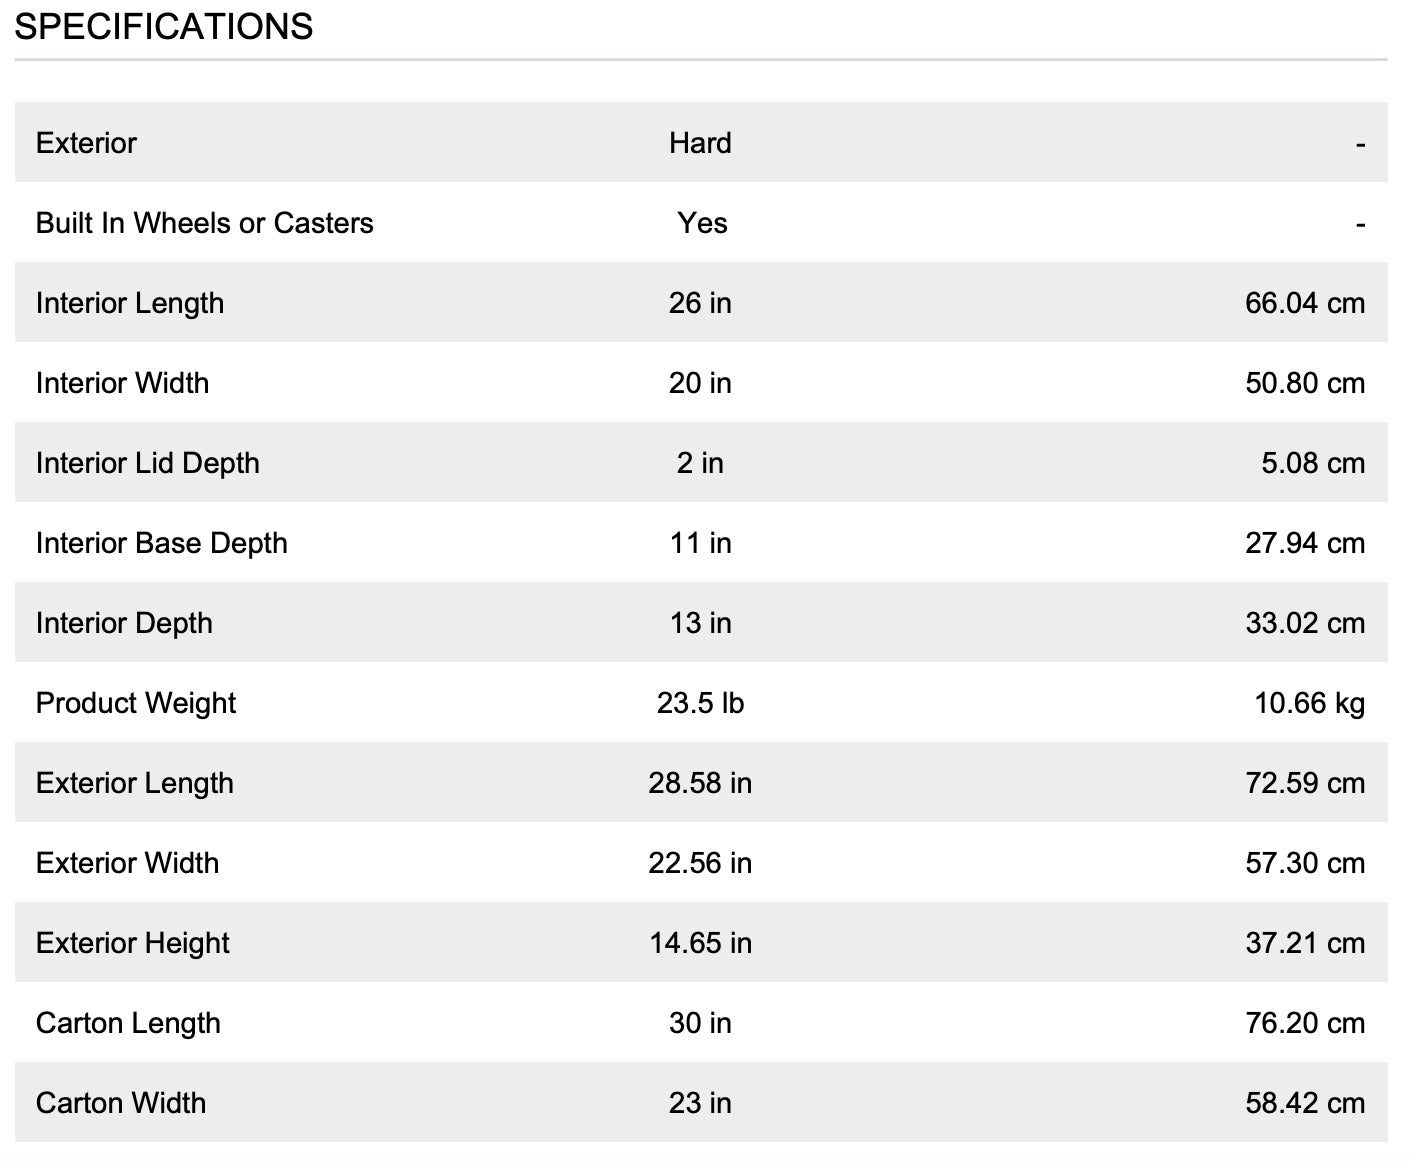Select the 23.5 lb weight value
Screen dimensions: 1410x1162
700,703
